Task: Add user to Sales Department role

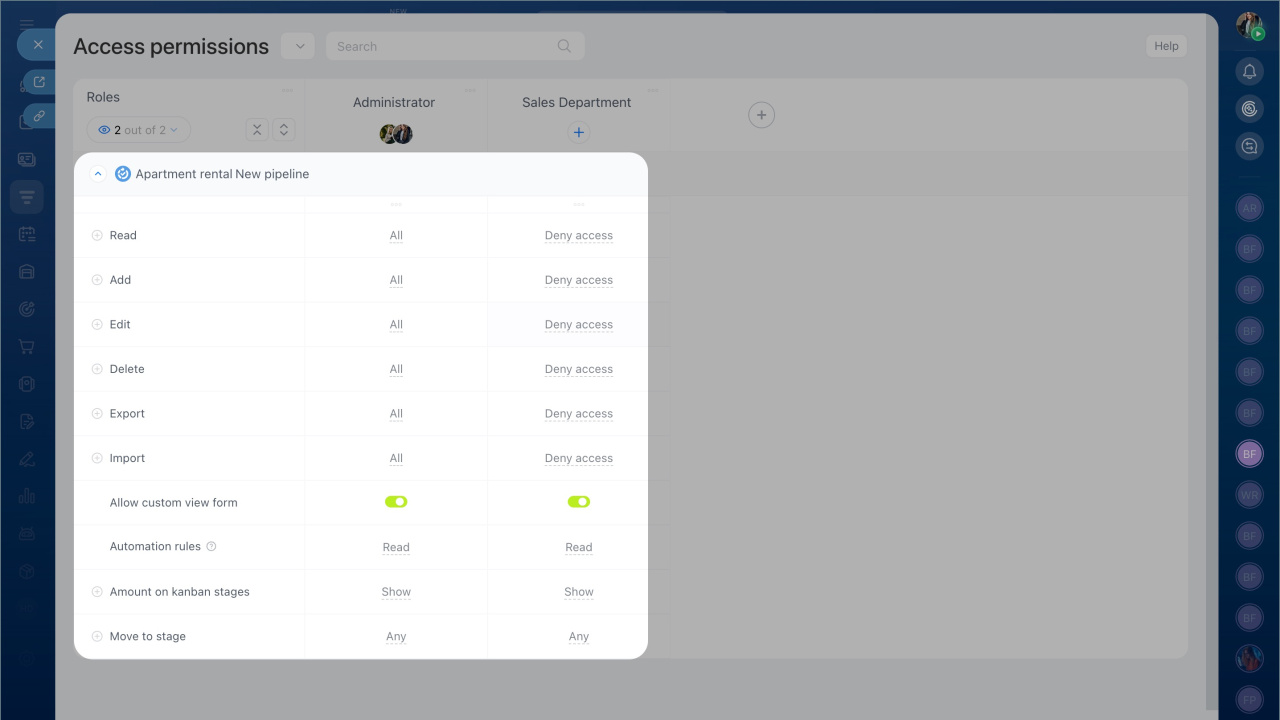Action: click(578, 132)
